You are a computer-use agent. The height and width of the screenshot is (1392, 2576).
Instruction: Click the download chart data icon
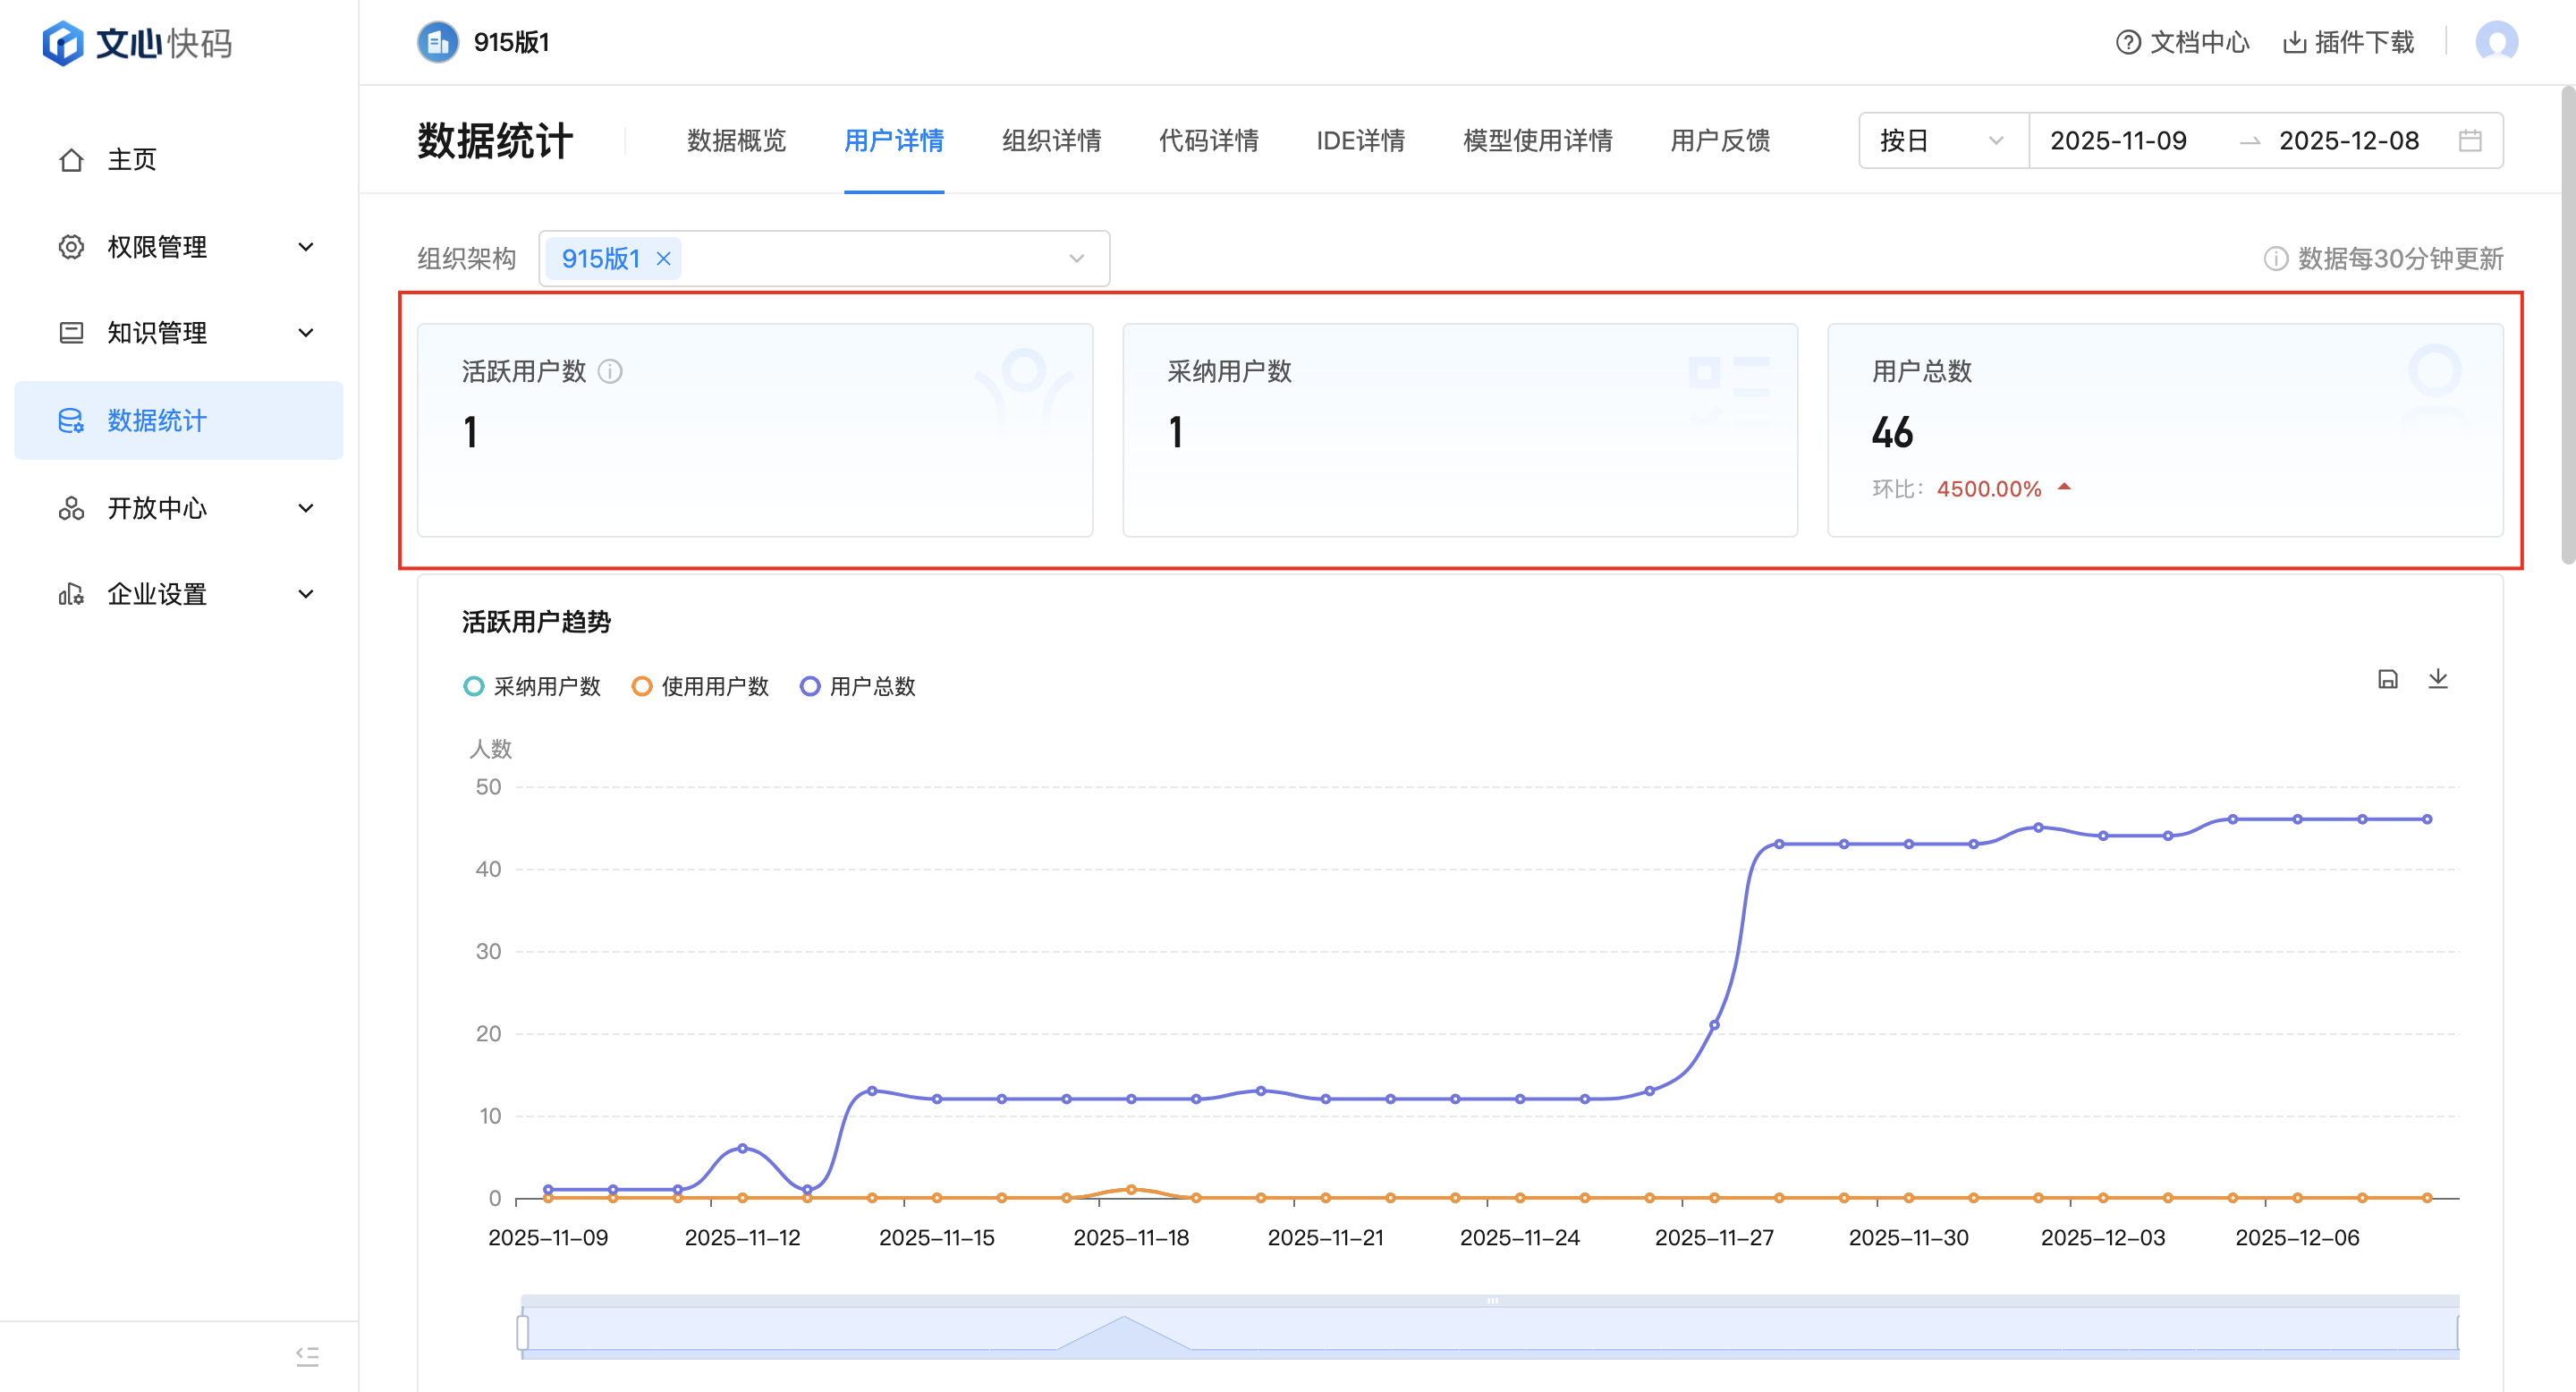tap(2438, 679)
